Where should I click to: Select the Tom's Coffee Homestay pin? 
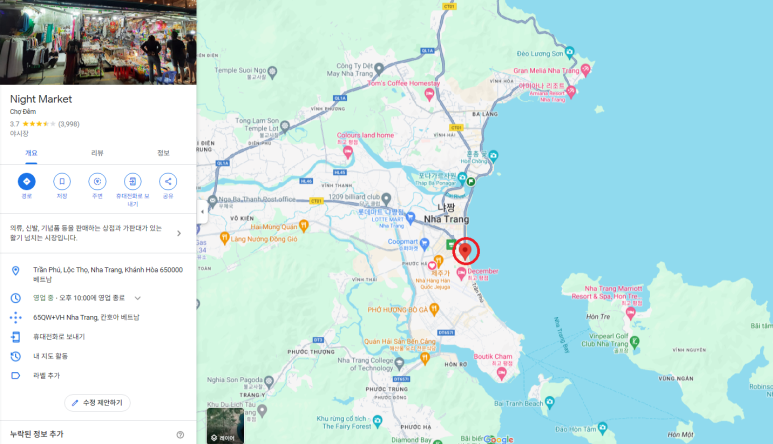429,94
